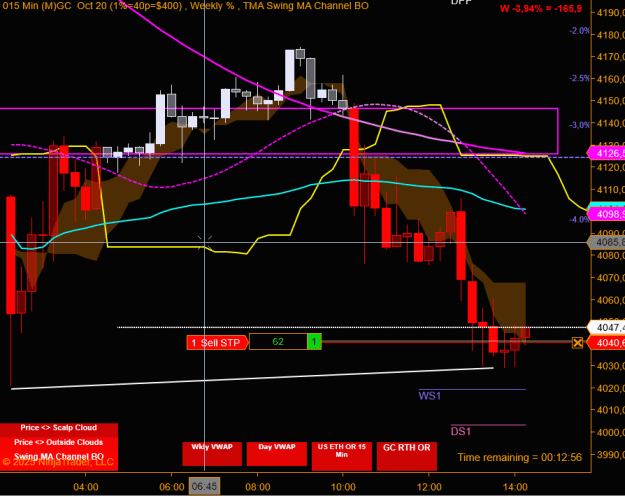
Task: Click the -3,0% weekly percent level label
Action: [x=579, y=125]
